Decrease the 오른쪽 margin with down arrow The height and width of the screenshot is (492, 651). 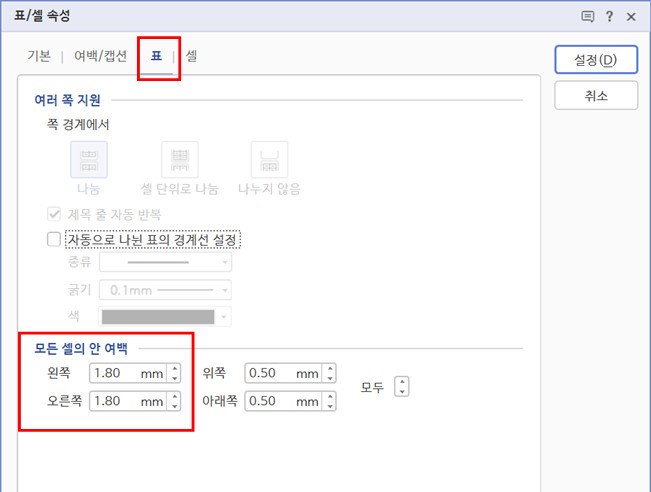coord(175,406)
